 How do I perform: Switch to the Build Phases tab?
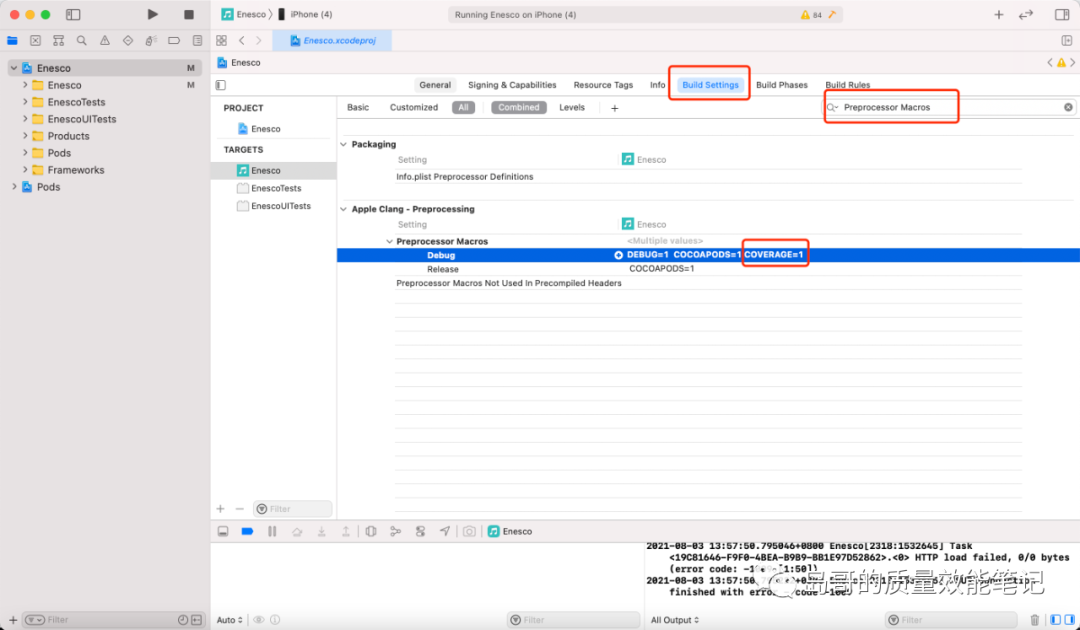pos(782,85)
